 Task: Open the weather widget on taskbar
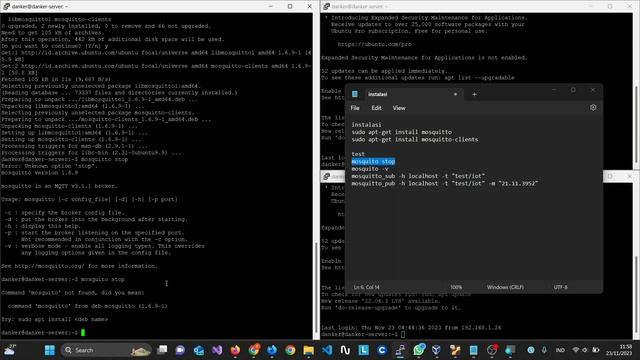tap(10, 350)
